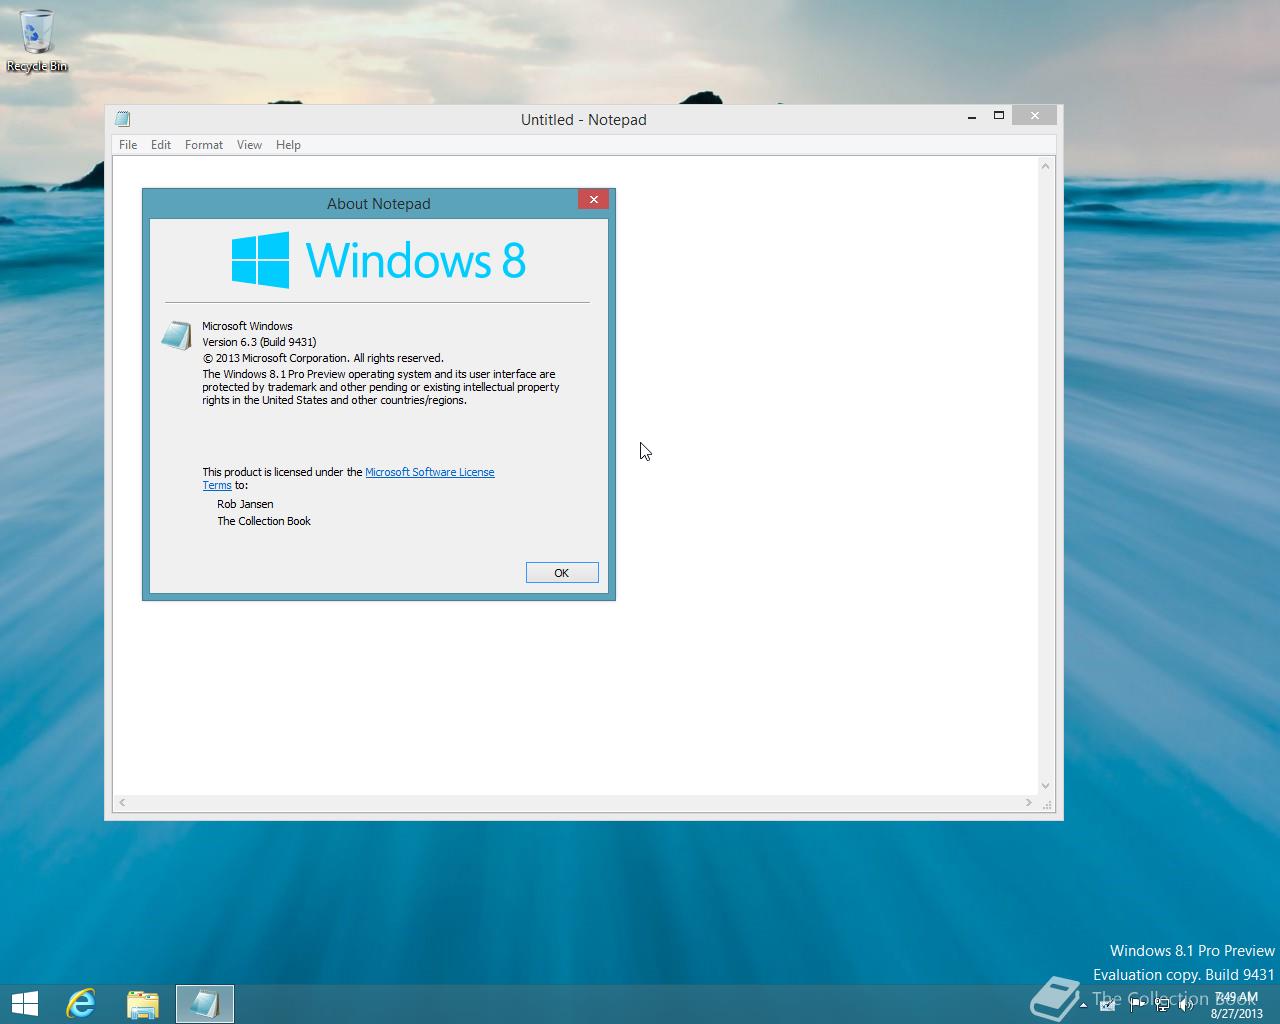This screenshot has height=1024, width=1280.
Task: Click the horizontal scrollbar left arrow
Action: coord(122,802)
